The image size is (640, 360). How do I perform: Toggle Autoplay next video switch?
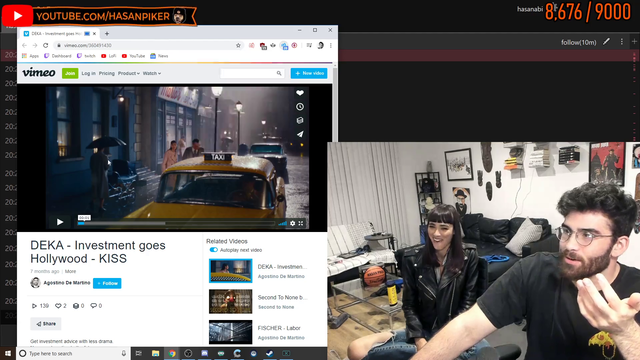click(213, 250)
